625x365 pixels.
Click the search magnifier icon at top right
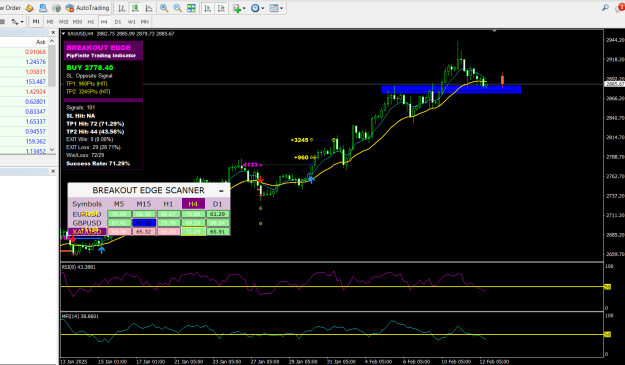tap(605, 8)
